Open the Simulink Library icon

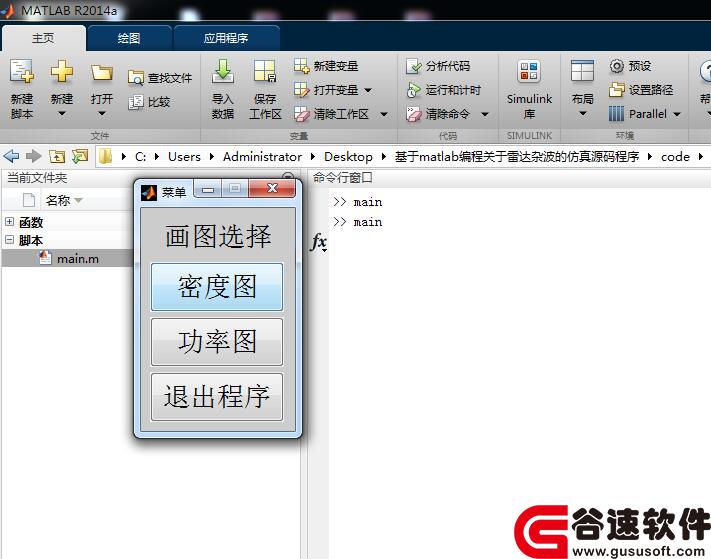coord(529,72)
